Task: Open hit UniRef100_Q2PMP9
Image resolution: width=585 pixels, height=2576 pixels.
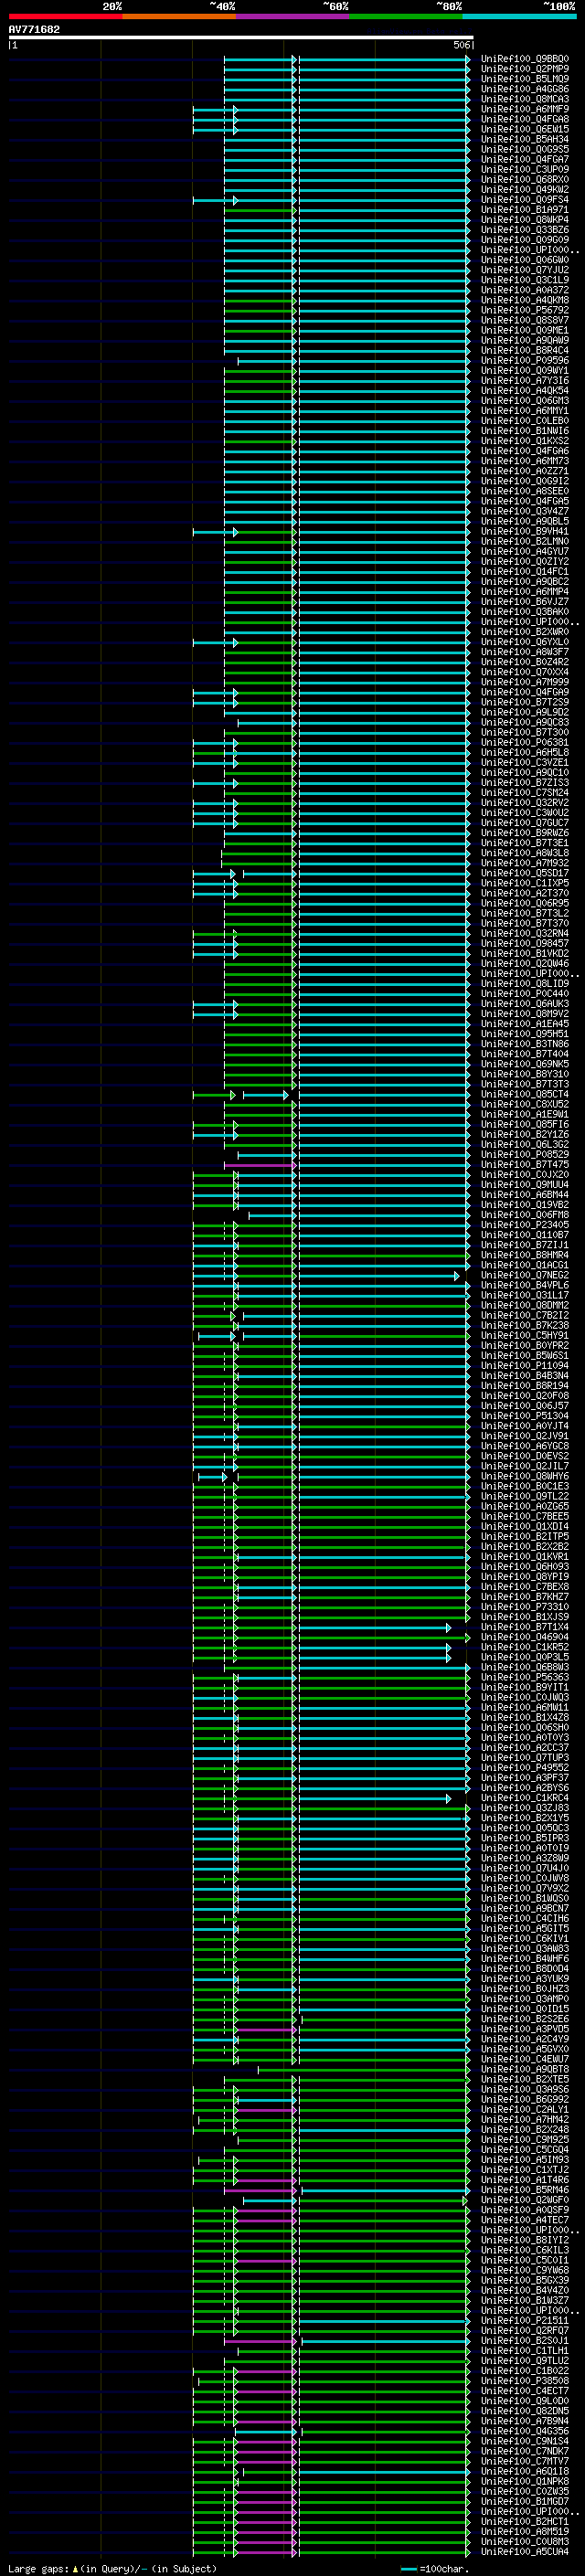Action: click(x=525, y=69)
